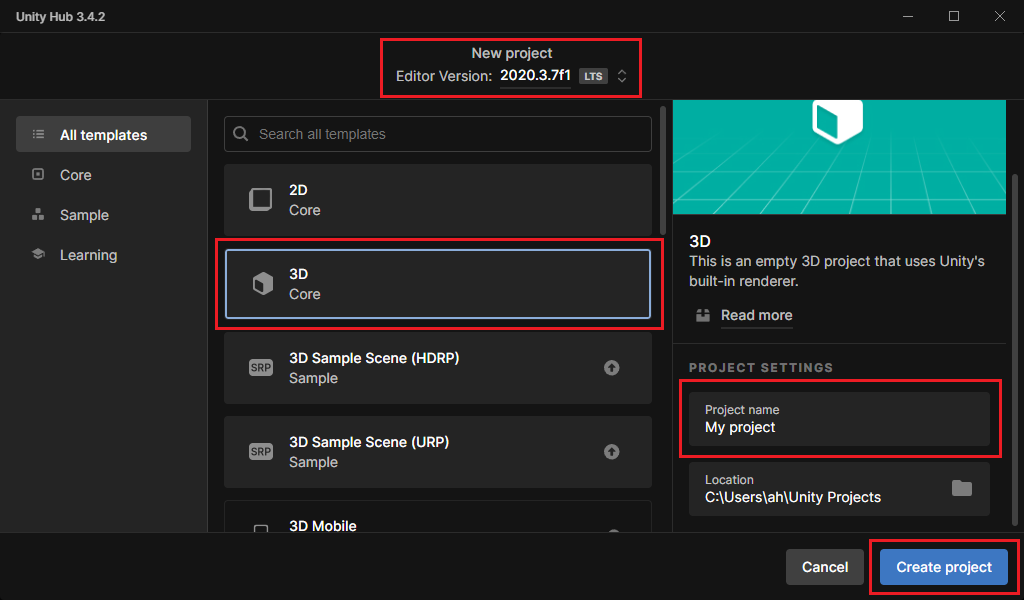Click the Core category icon
Screen dimensions: 1024x600
[x=39, y=174]
